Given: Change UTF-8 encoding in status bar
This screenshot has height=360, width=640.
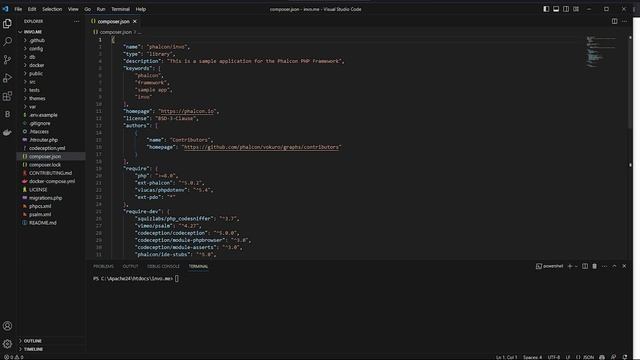Looking at the screenshot, I should point(554,357).
